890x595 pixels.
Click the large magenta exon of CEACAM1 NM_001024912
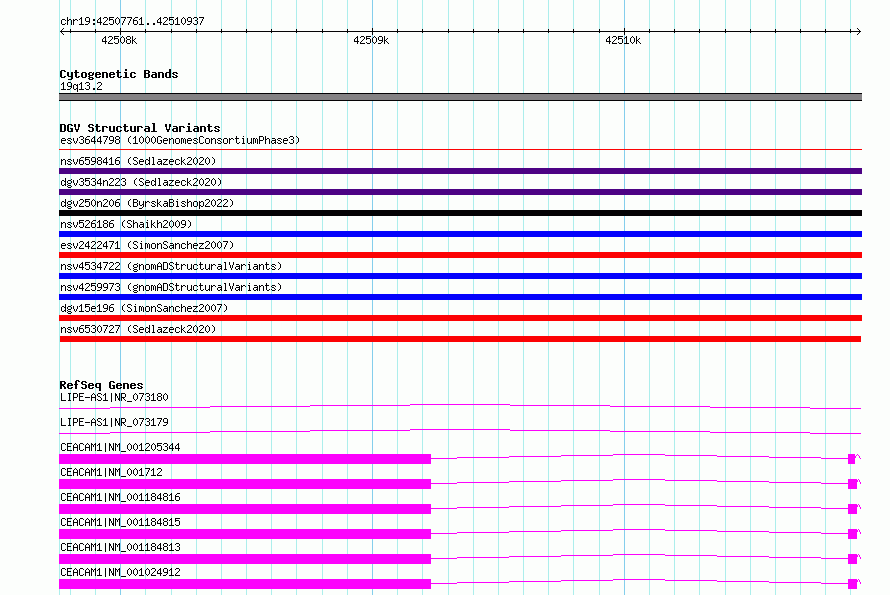coord(245,584)
